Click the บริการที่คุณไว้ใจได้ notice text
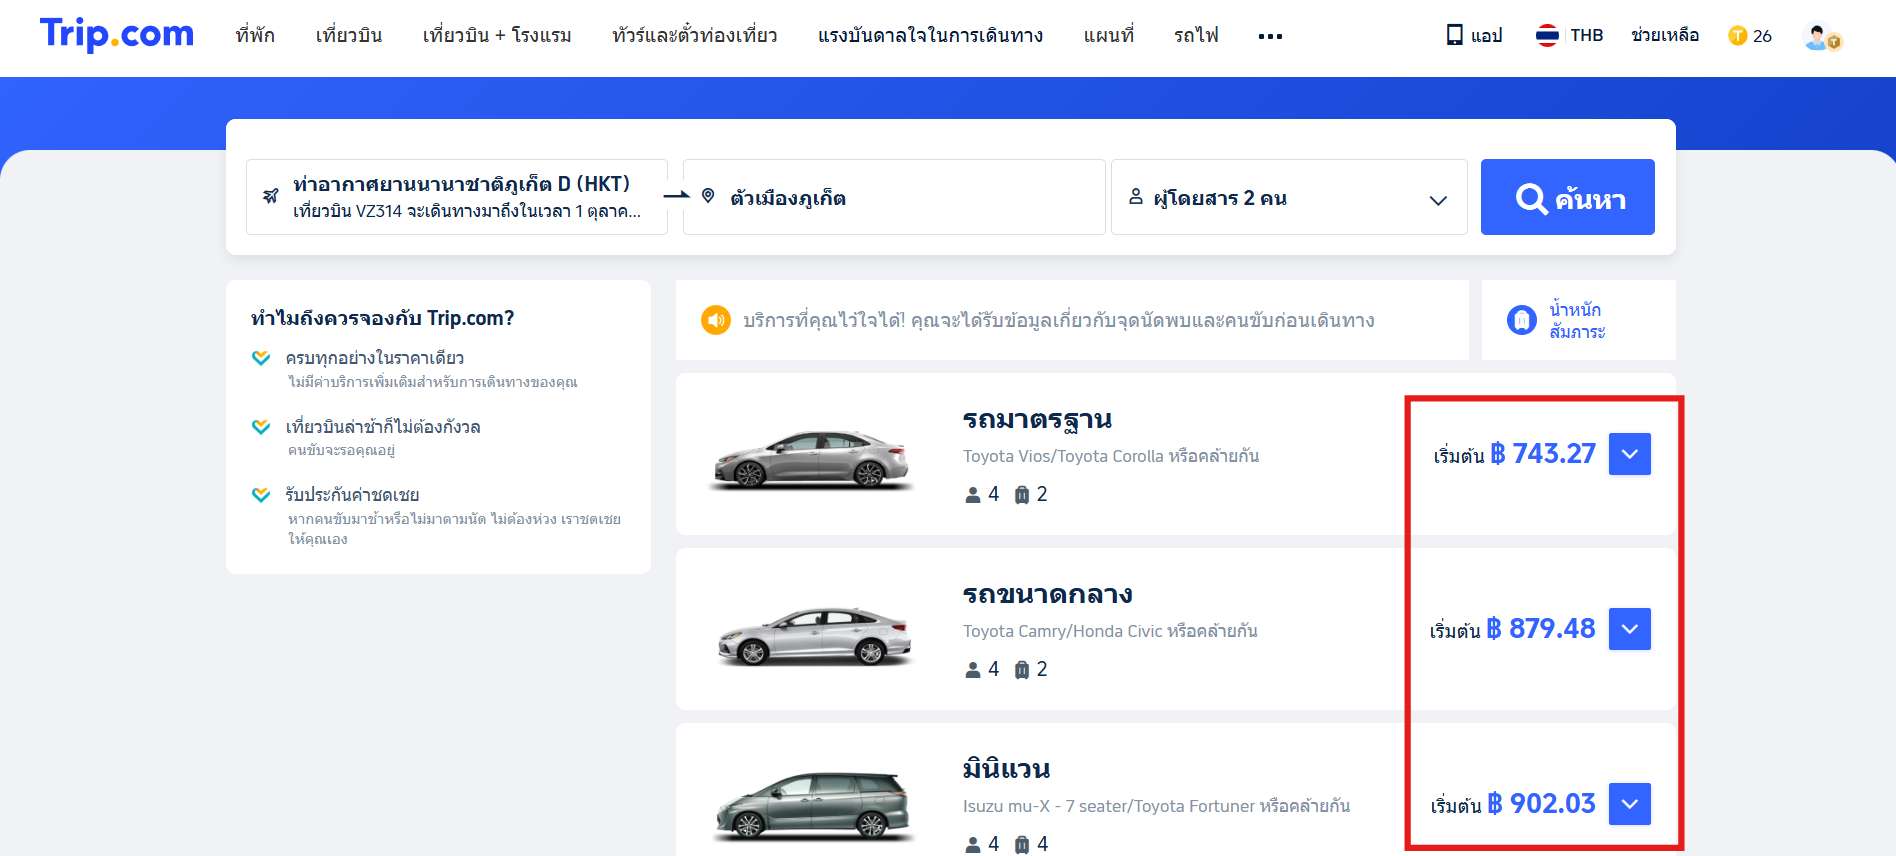This screenshot has width=1896, height=856. 1059,320
